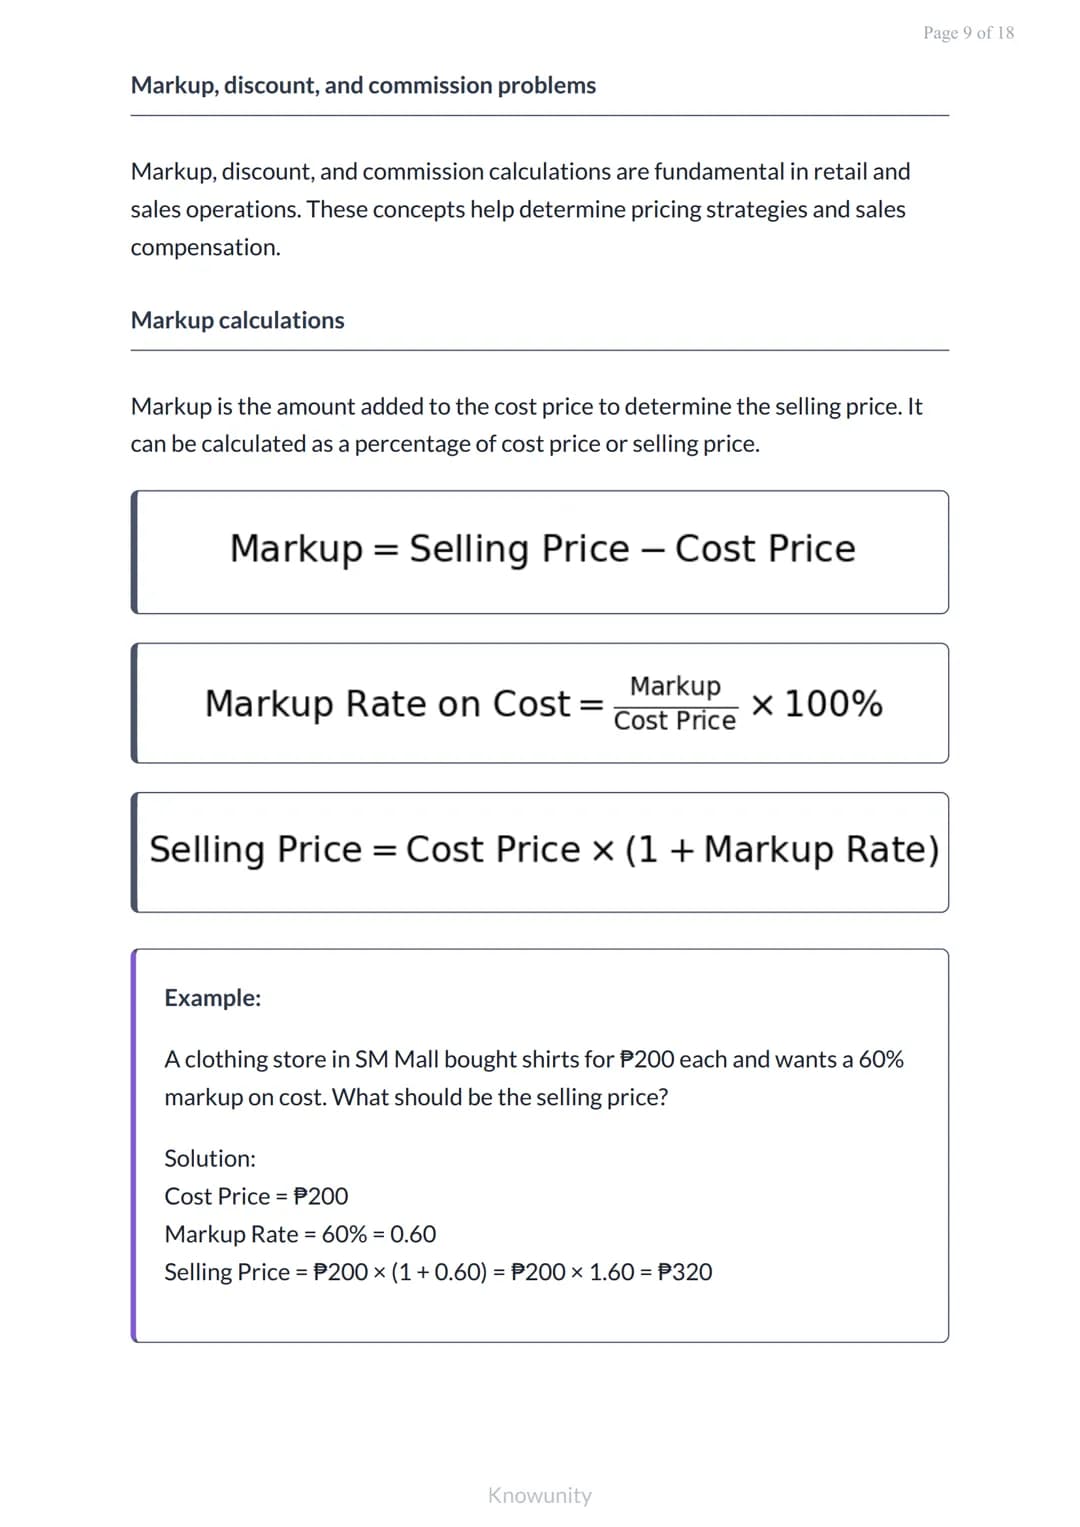Image resolution: width=1080 pixels, height=1527 pixels.
Task: Click the paragraph defining markup
Action: coord(526,425)
